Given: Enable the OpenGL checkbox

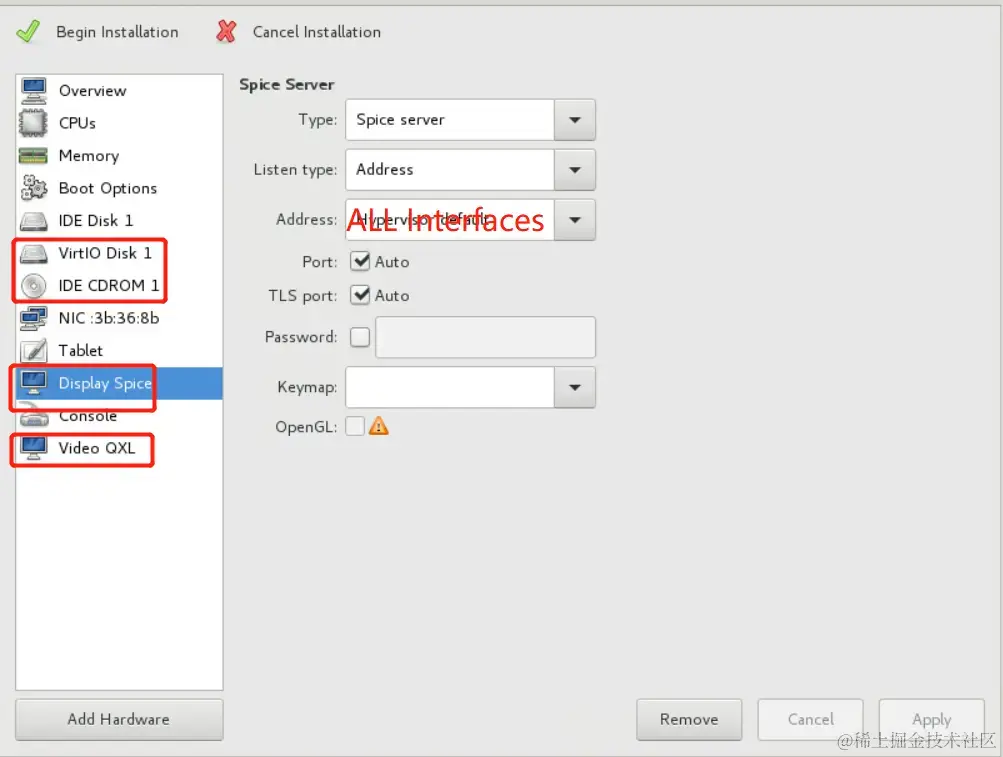Looking at the screenshot, I should point(355,426).
